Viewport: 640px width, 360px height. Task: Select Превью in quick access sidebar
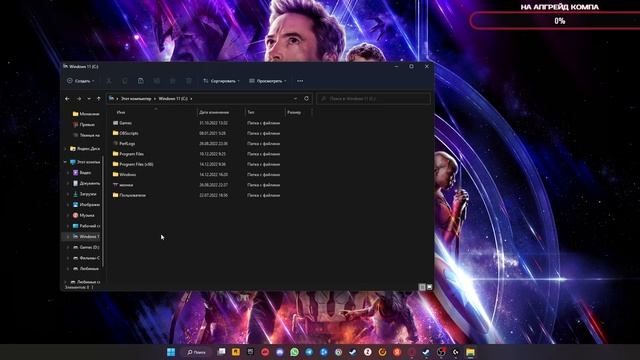(84, 124)
